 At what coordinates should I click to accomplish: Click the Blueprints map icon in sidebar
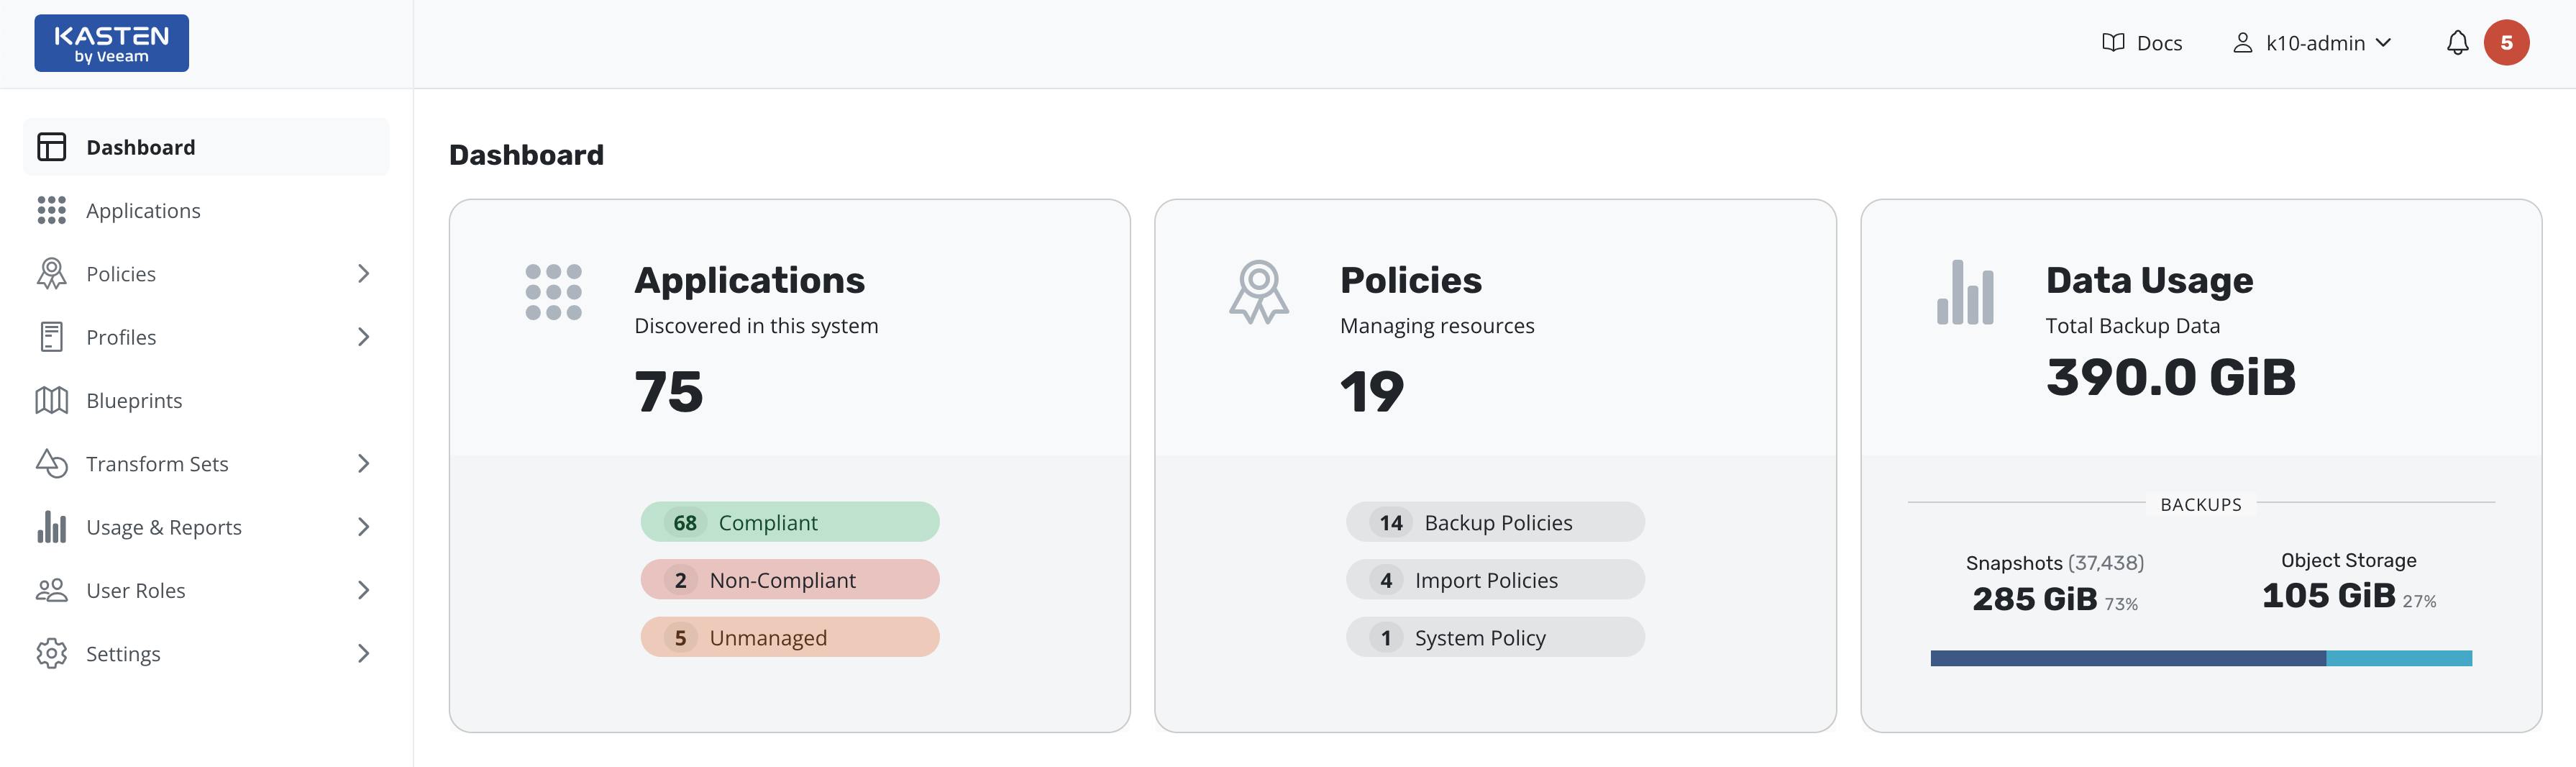pos(52,400)
